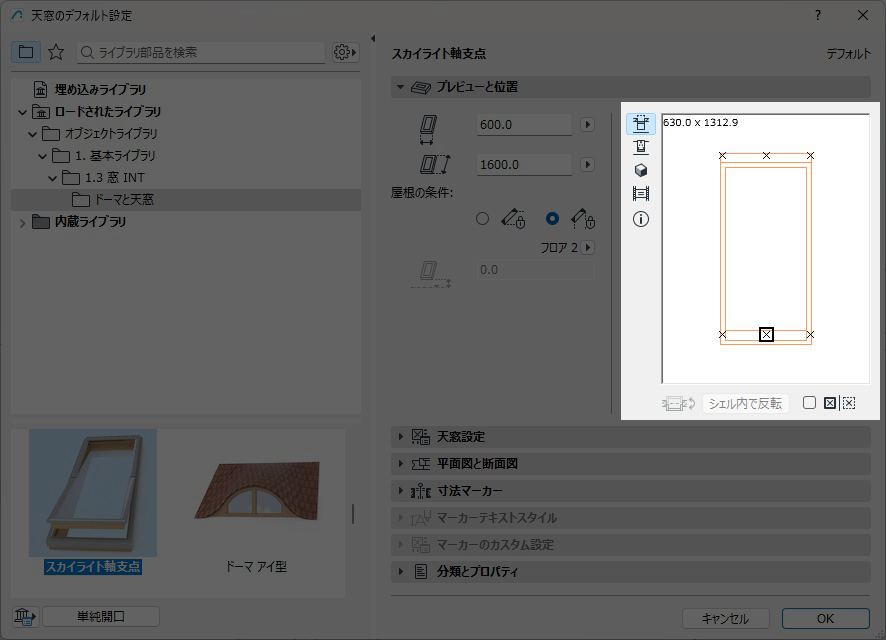The image size is (886, 640).
Task: Select the second roof condition radio button
Action: pos(552,218)
